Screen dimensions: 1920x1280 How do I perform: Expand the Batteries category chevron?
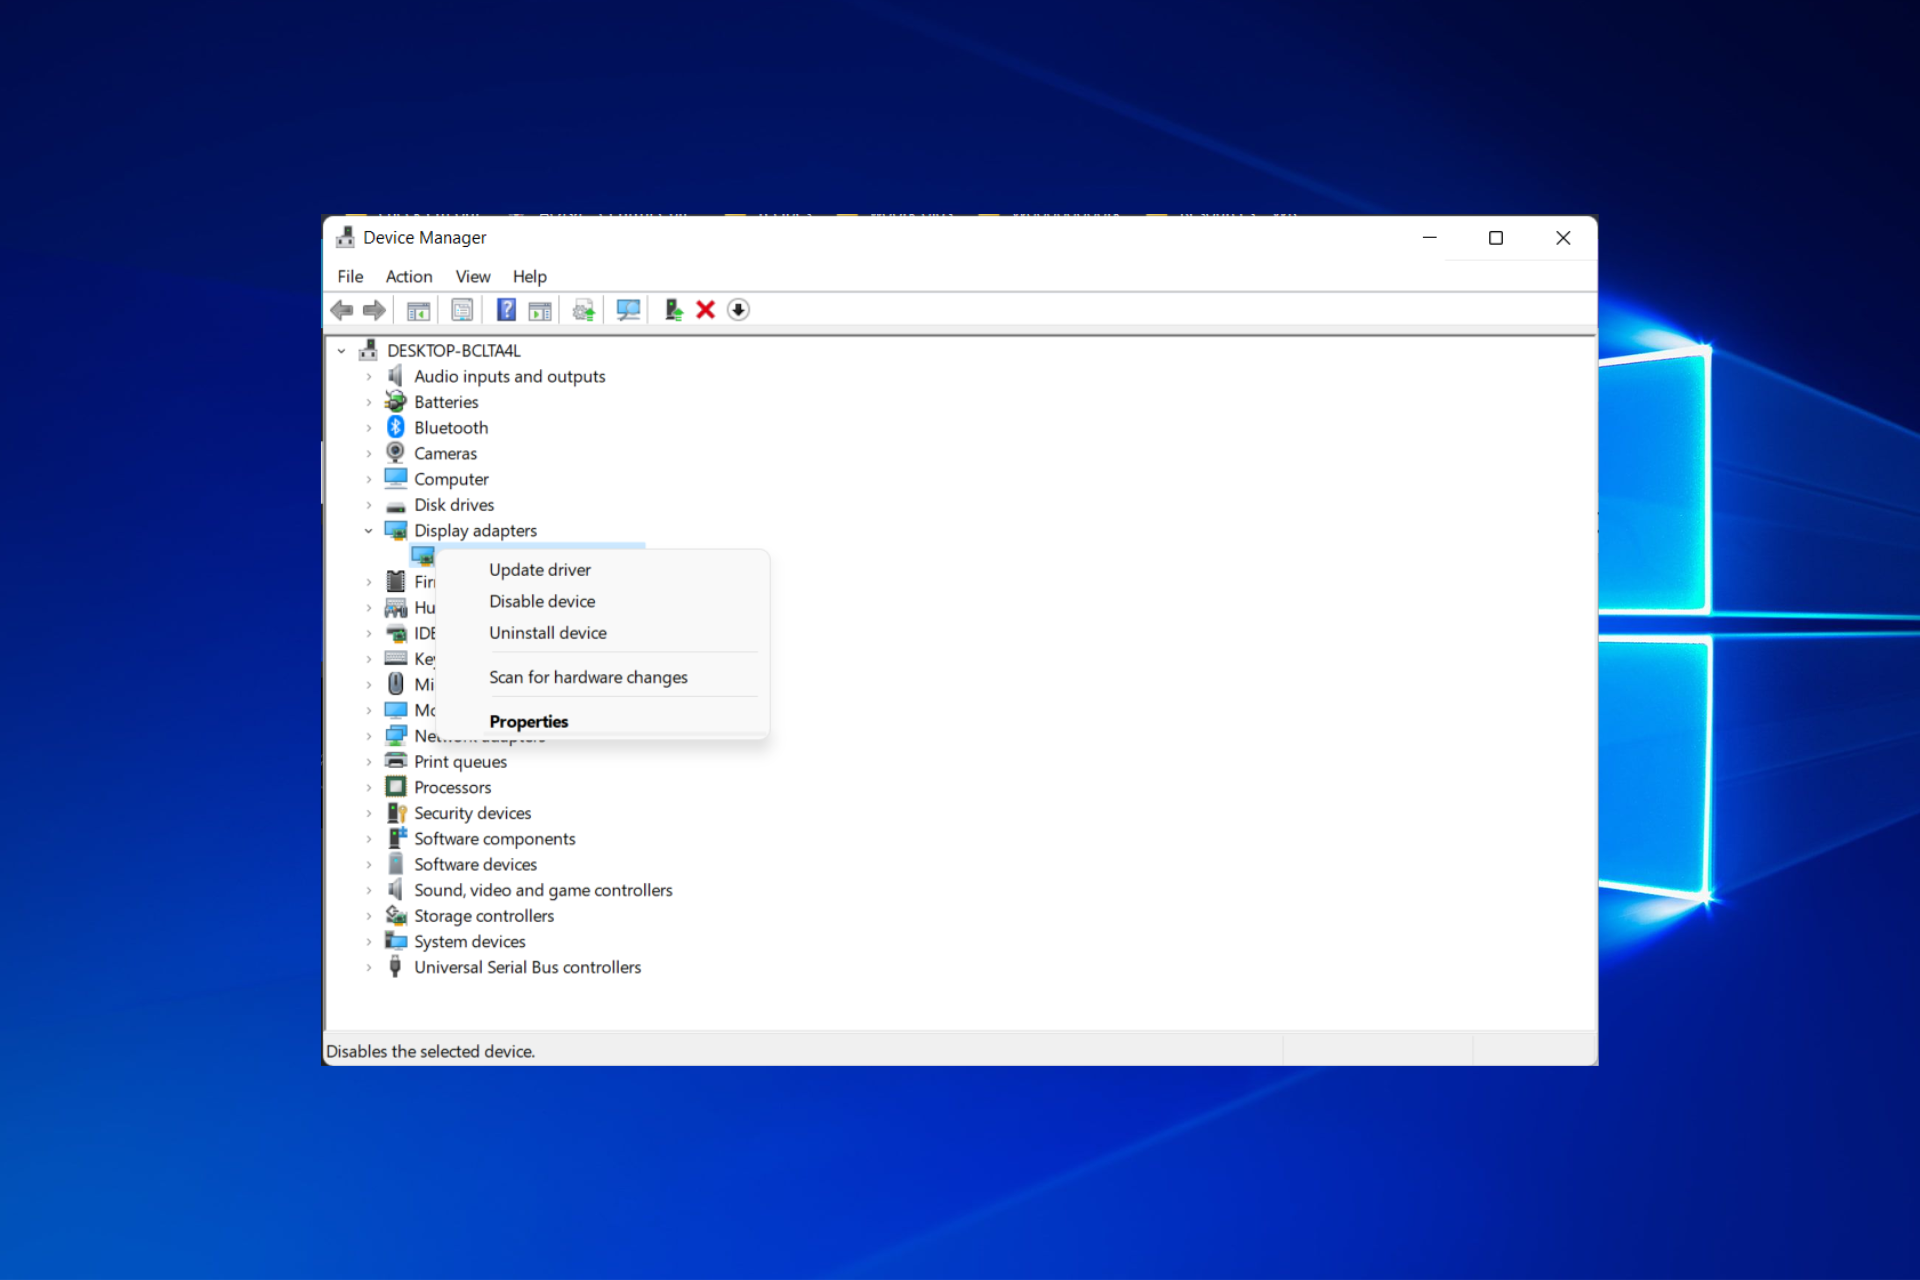coord(368,403)
